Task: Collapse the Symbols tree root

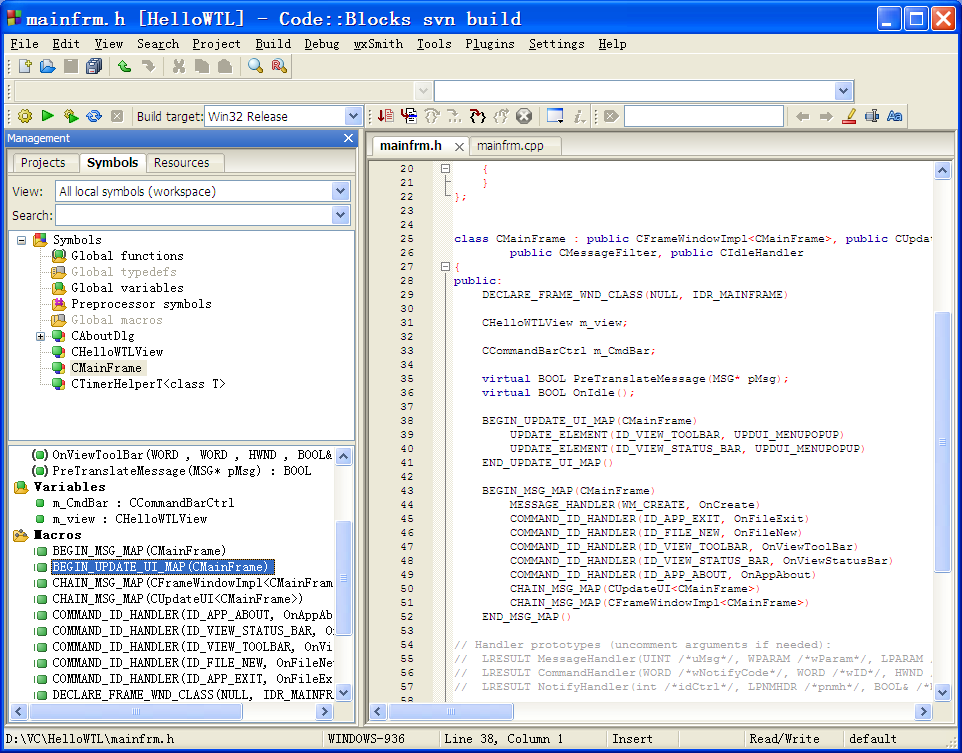Action: coord(21,240)
